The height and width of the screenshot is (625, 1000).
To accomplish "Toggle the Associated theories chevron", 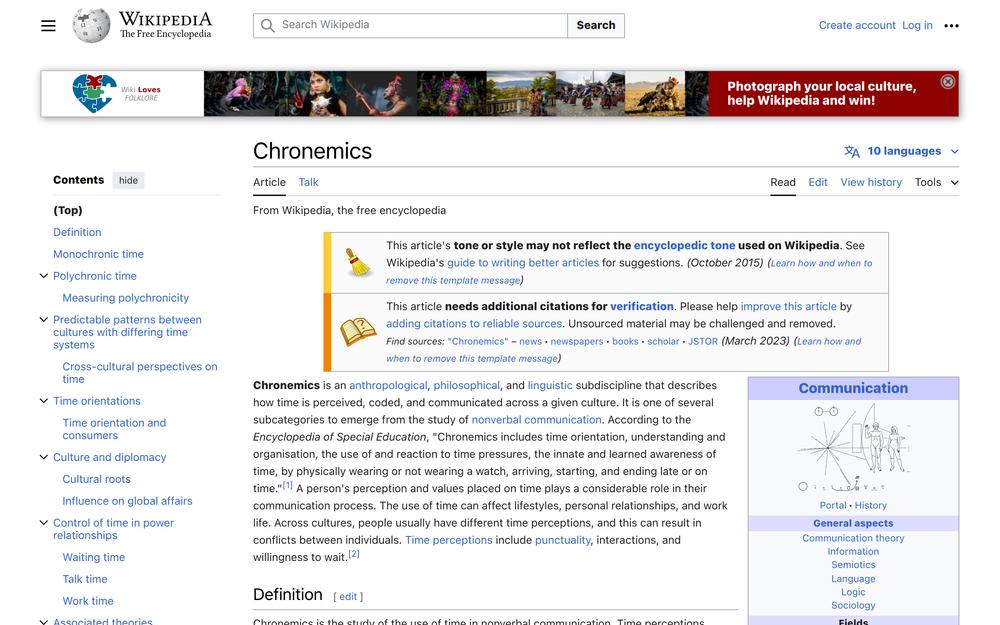I will click(x=43, y=621).
